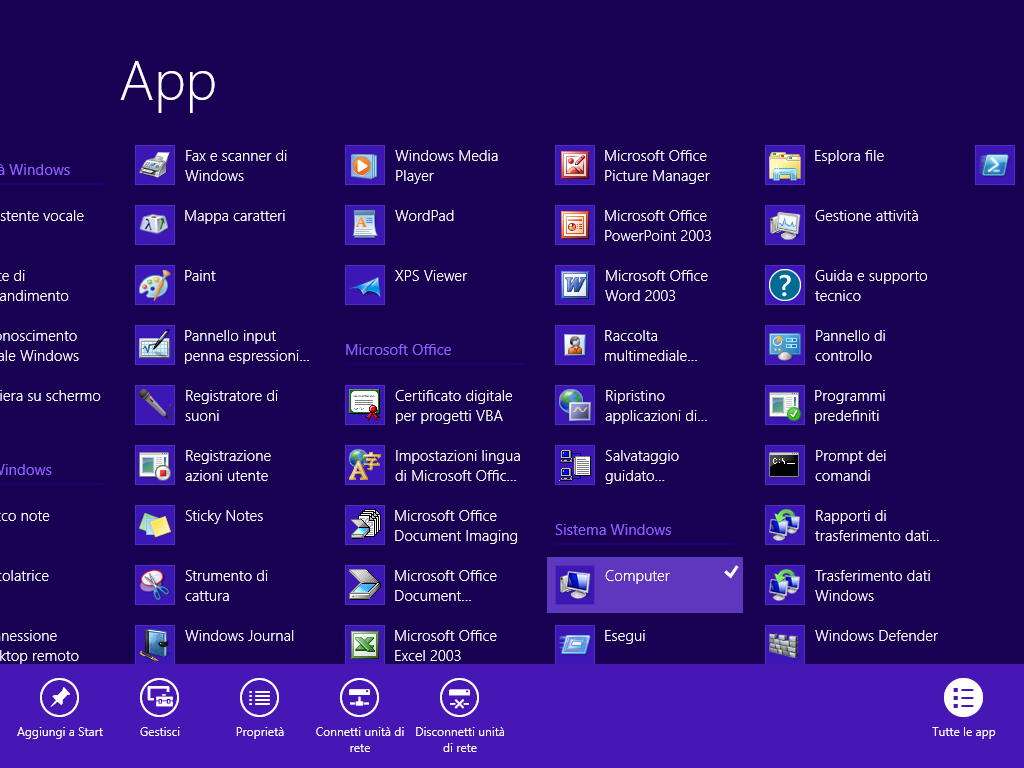This screenshot has width=1024, height=768.
Task: Open Ripristino applicazioni icon
Action: tap(575, 406)
